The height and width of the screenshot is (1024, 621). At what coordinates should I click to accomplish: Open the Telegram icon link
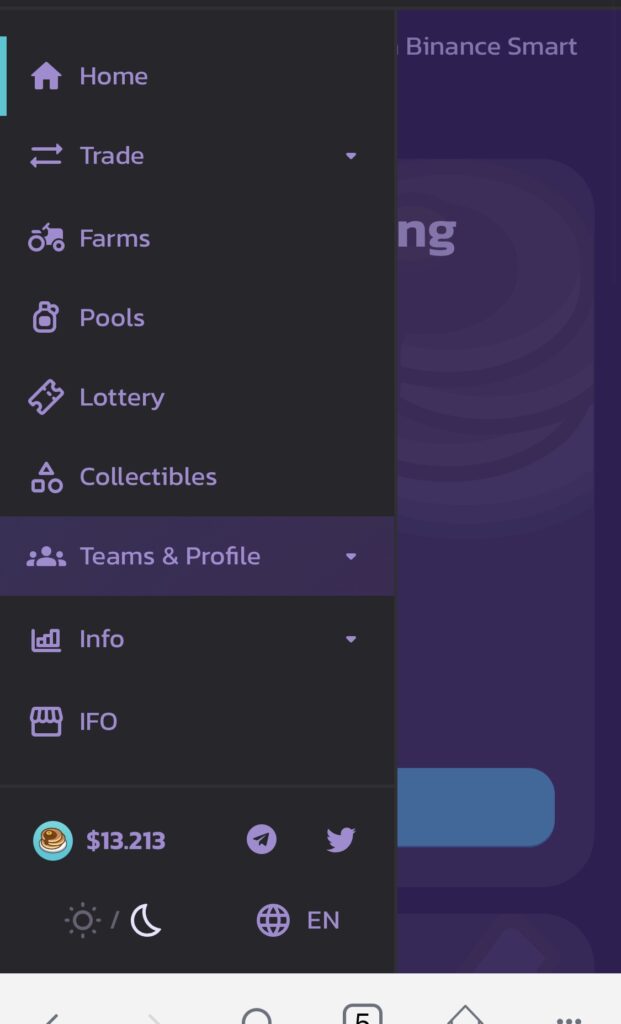tap(261, 839)
